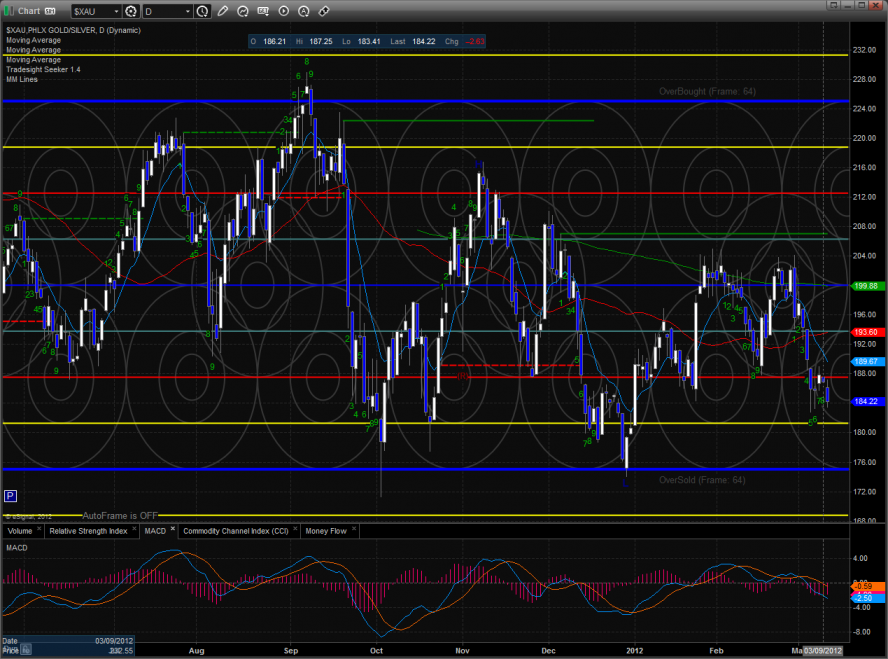Click the SET settings icon in toolbar
The width and height of the screenshot is (888, 659).
(264, 11)
